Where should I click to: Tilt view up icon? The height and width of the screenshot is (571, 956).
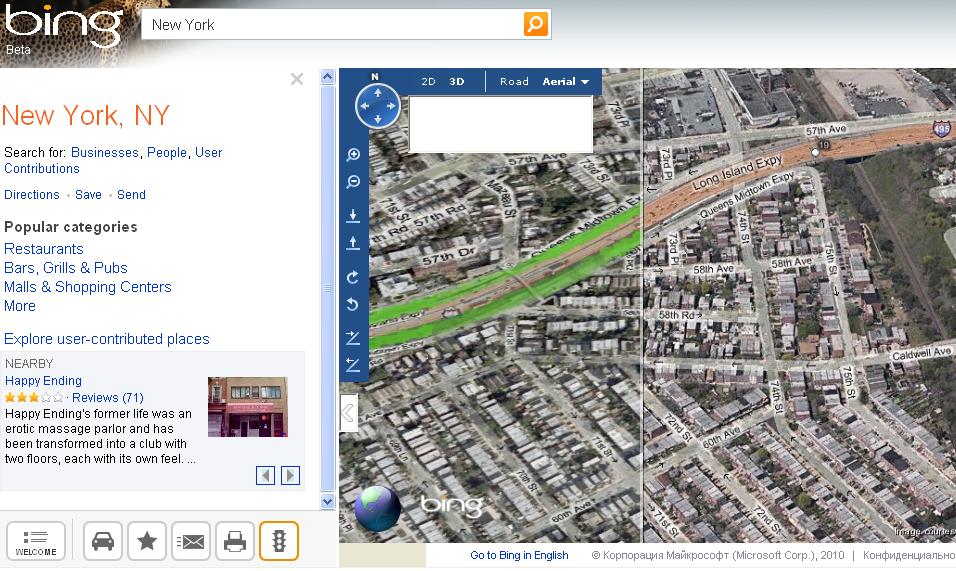pos(353,337)
